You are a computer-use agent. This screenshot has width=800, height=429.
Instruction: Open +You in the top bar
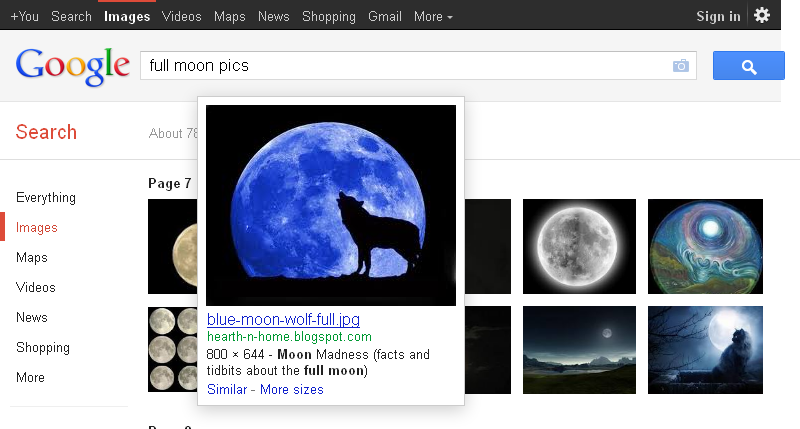pyautogui.click(x=24, y=17)
